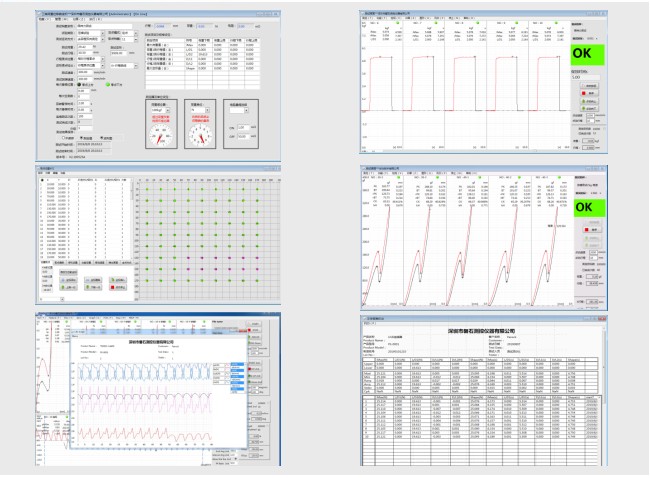Open the first menu in the settings window menu bar
Image resolution: width=650 pixels, height=478 pixels.
click(42, 17)
